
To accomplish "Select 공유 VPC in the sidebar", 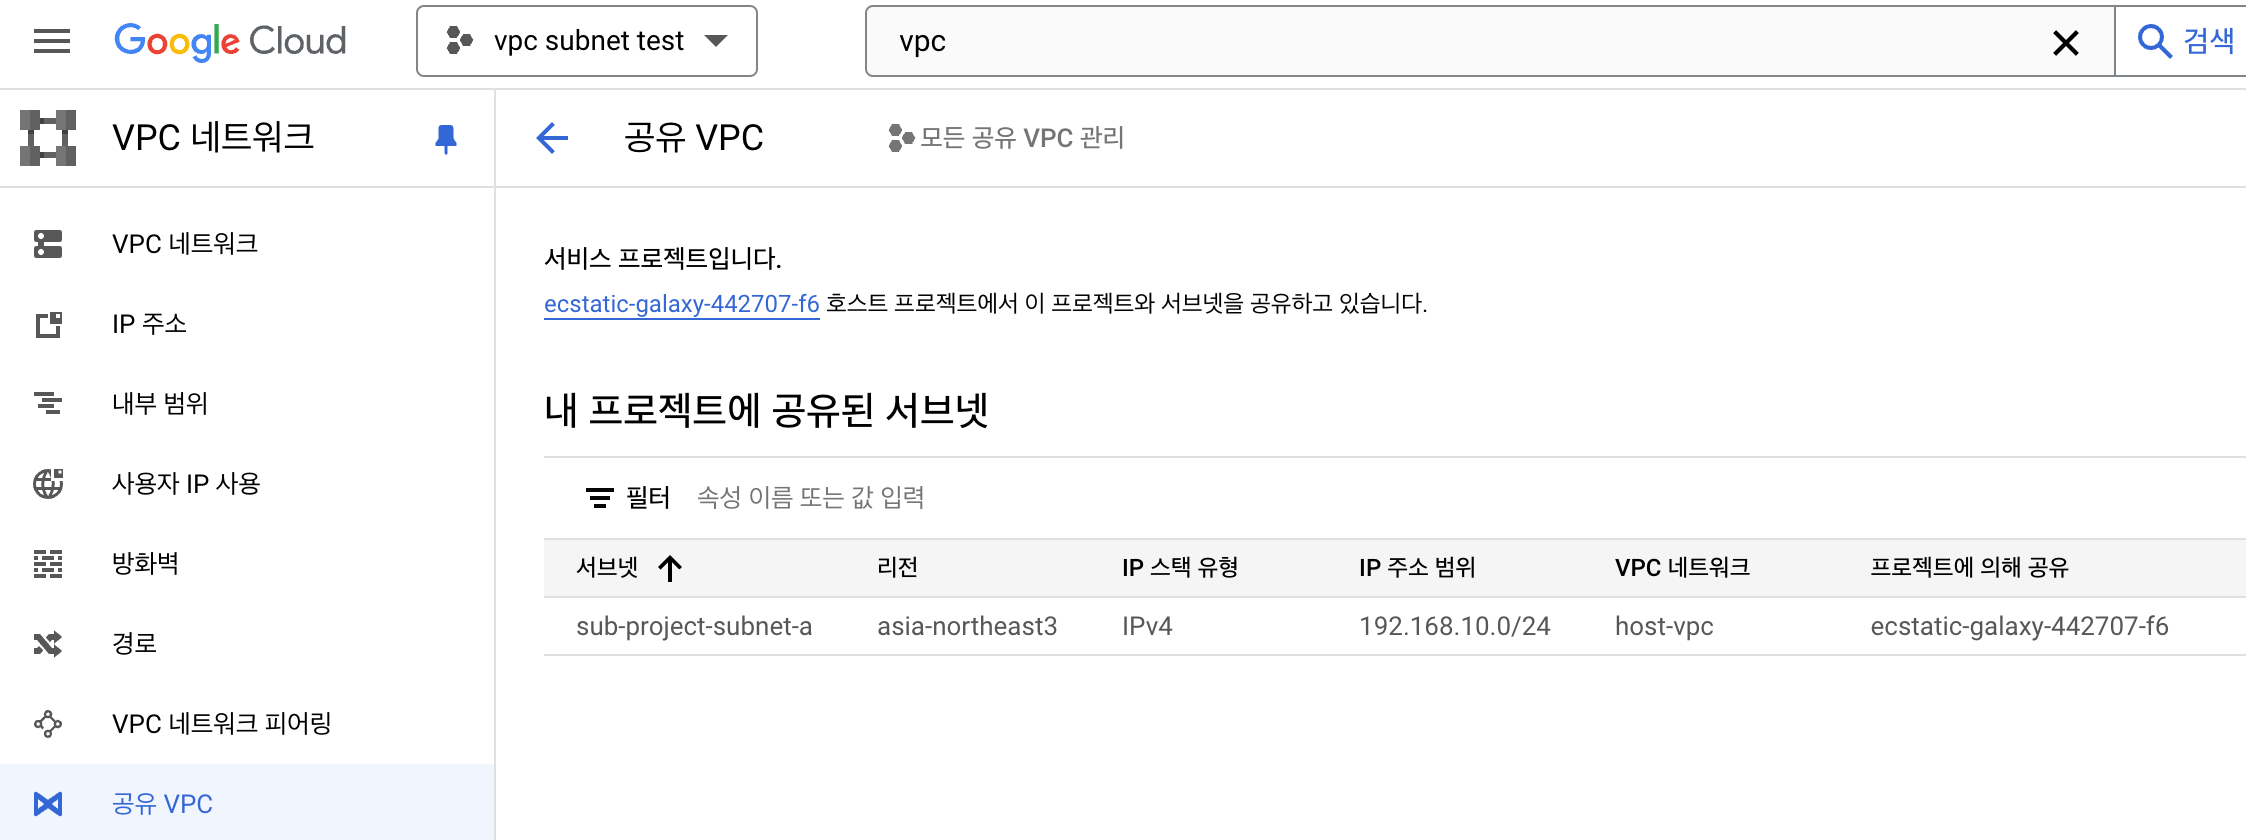I will coord(247,802).
